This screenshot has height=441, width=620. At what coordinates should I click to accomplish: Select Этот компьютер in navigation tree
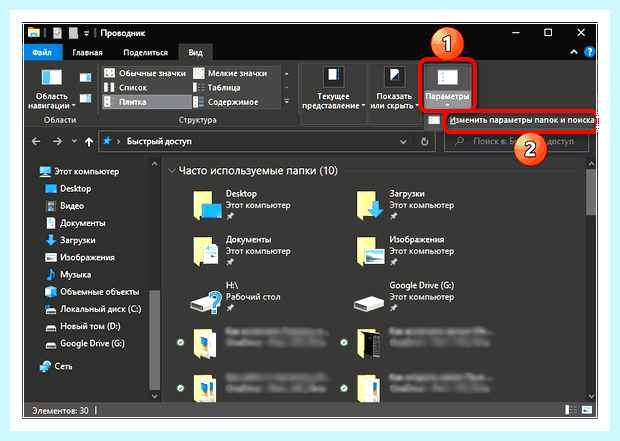pyautogui.click(x=79, y=171)
